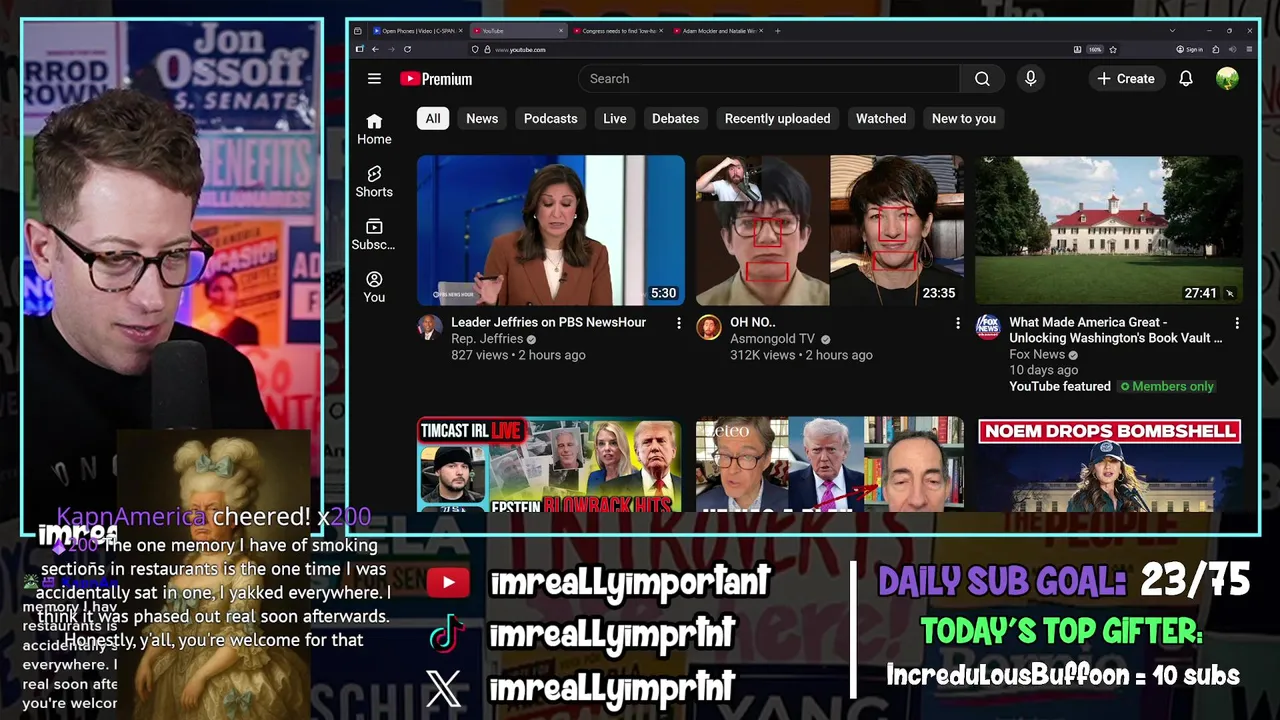Switch to the Adam Mockler and Natalie tab
Viewport: 1280px width, 720px height.
(x=717, y=31)
